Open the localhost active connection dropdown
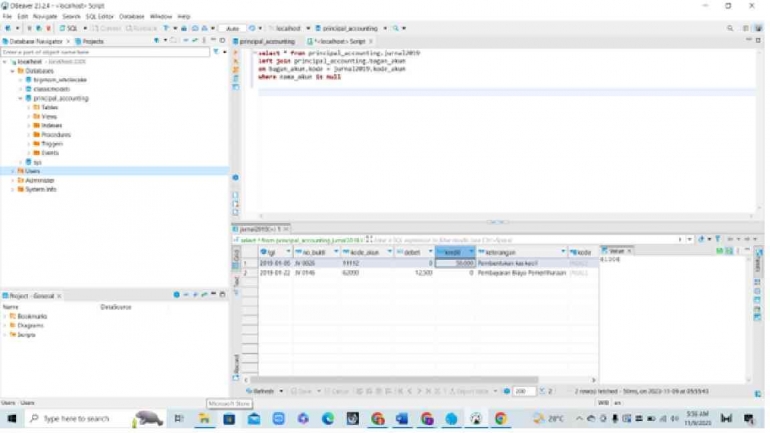Screen dimensions: 770x433 308,28
